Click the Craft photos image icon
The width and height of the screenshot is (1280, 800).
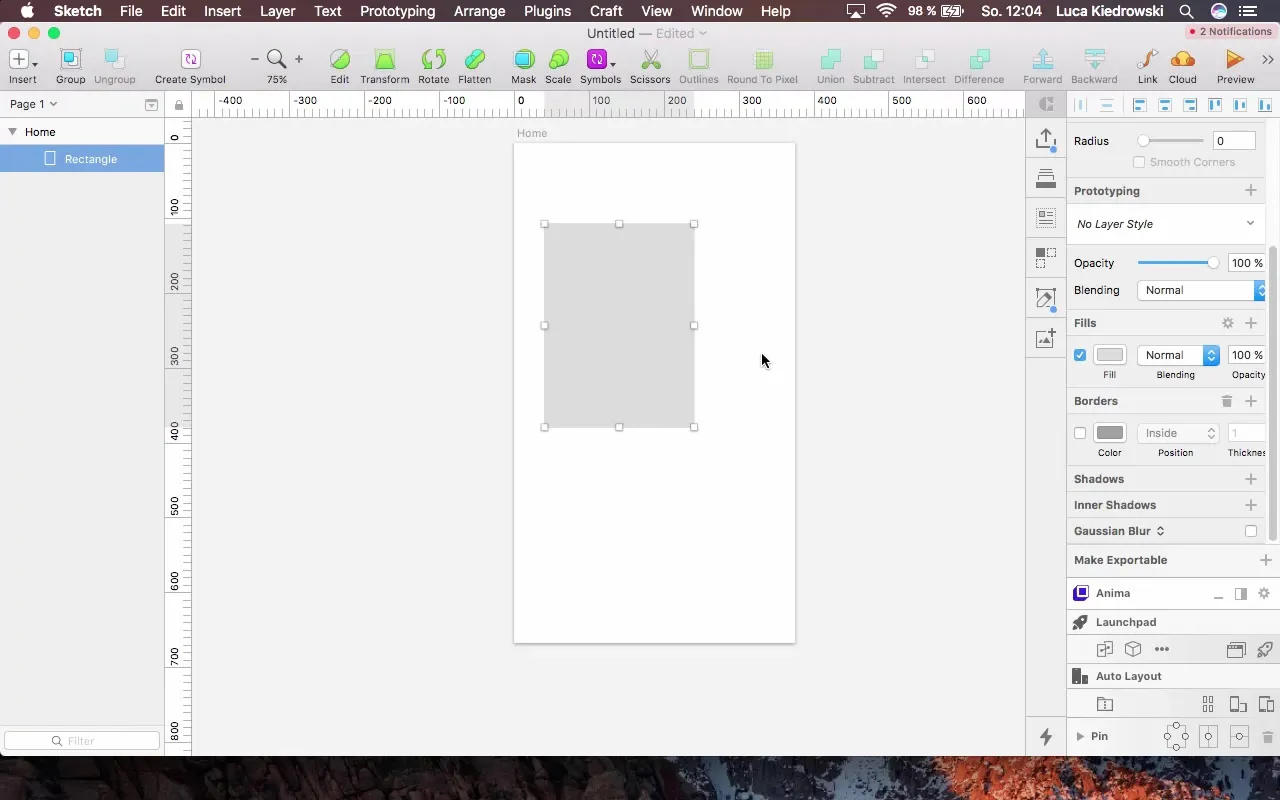pyautogui.click(x=1046, y=338)
